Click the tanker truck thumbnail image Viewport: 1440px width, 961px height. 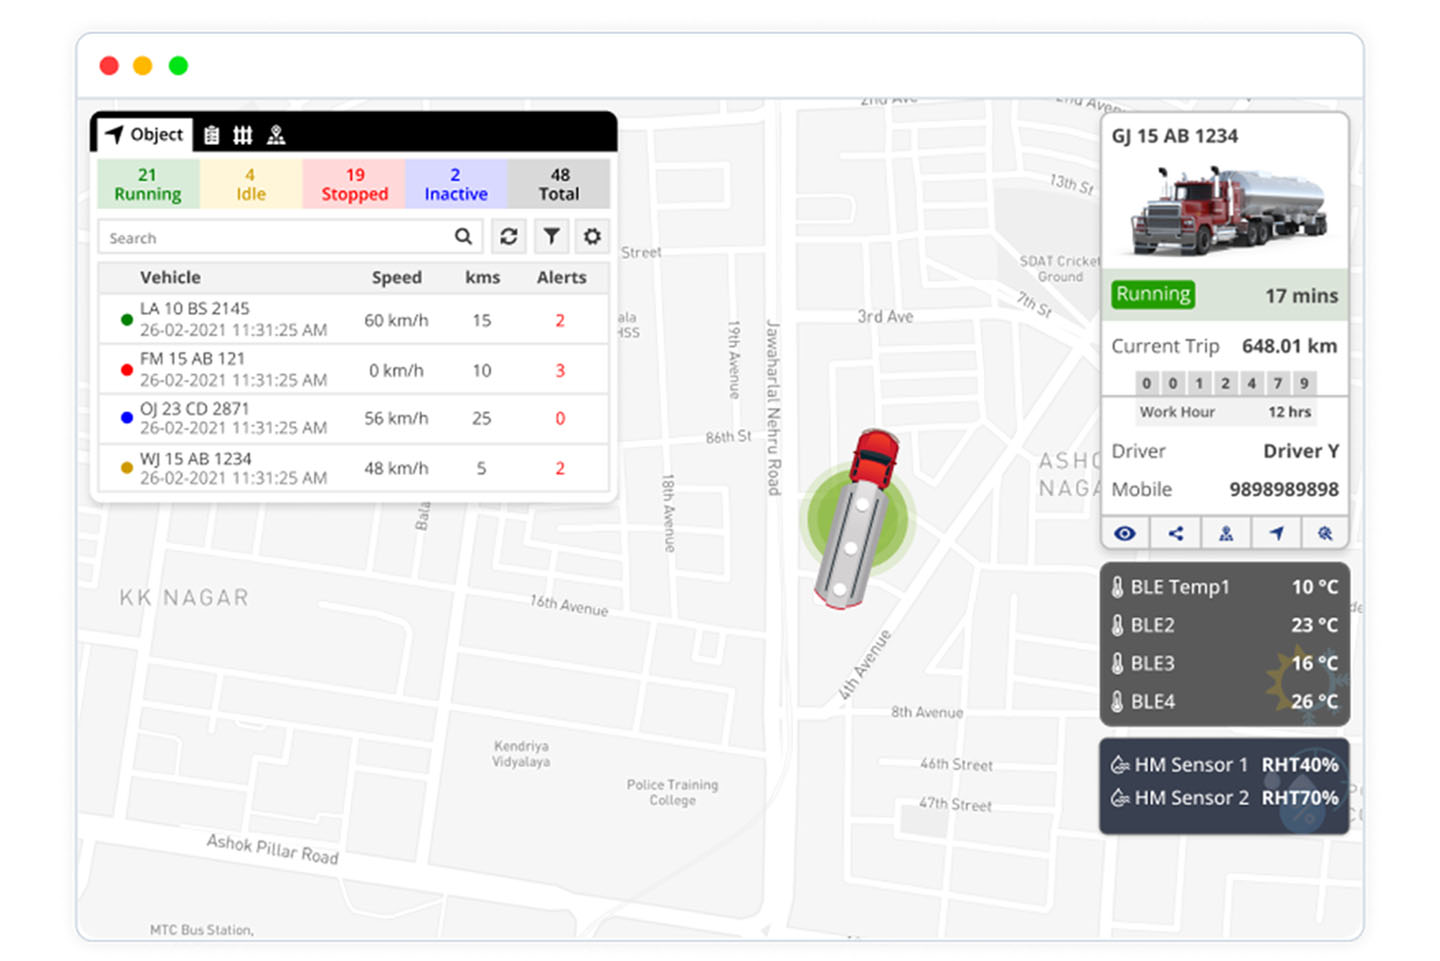(1230, 211)
